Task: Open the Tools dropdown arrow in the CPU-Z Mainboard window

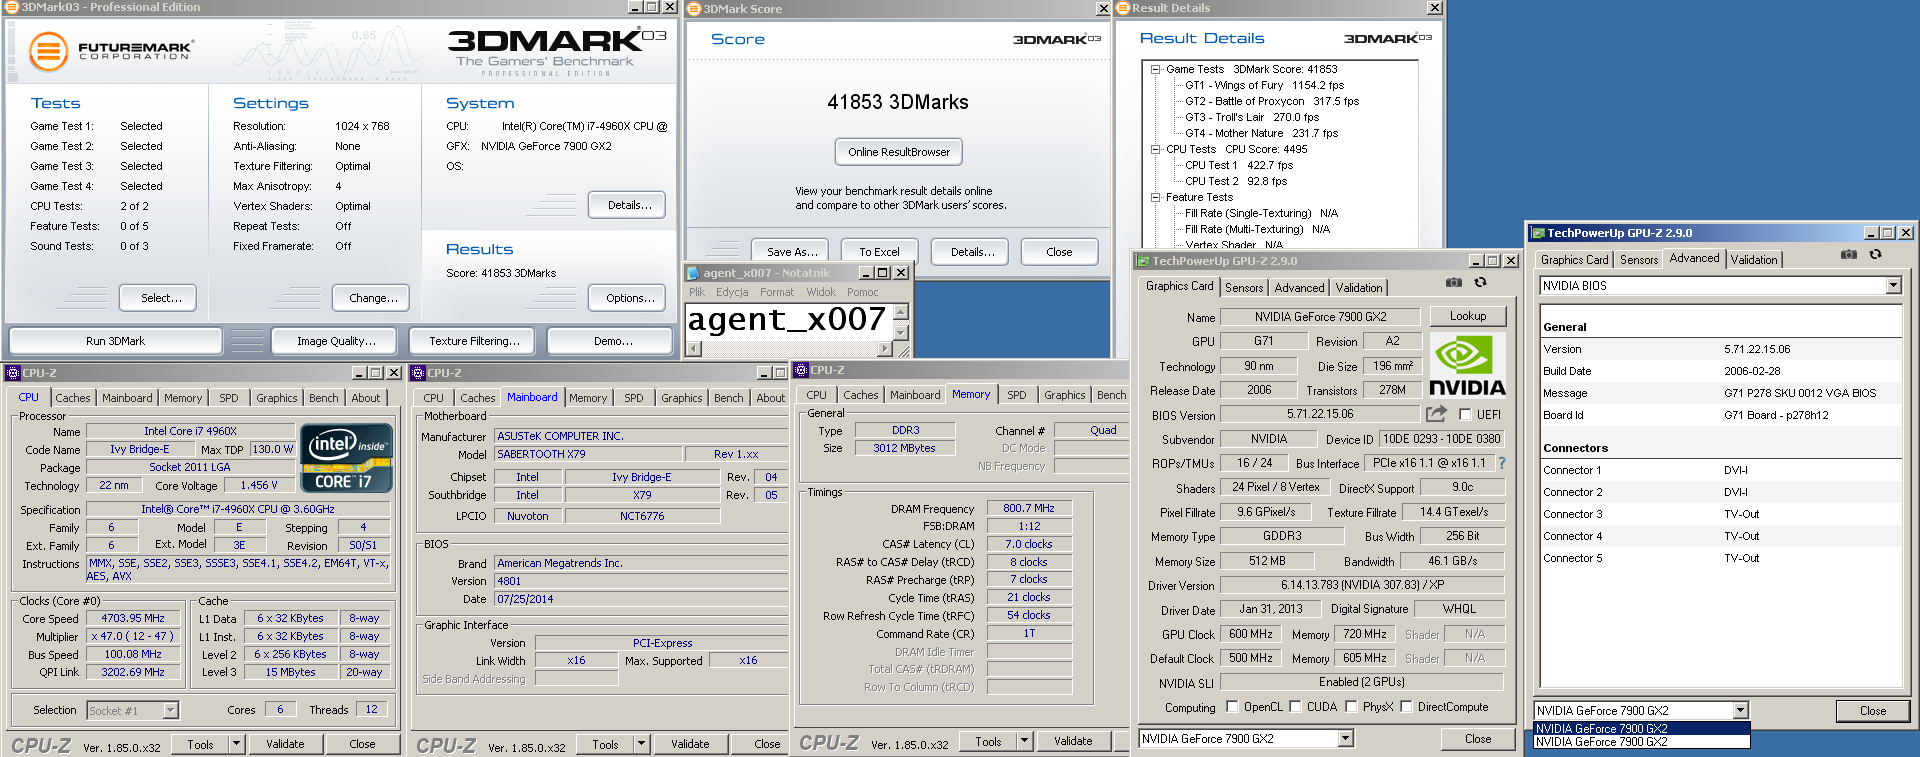Action: pos(642,744)
